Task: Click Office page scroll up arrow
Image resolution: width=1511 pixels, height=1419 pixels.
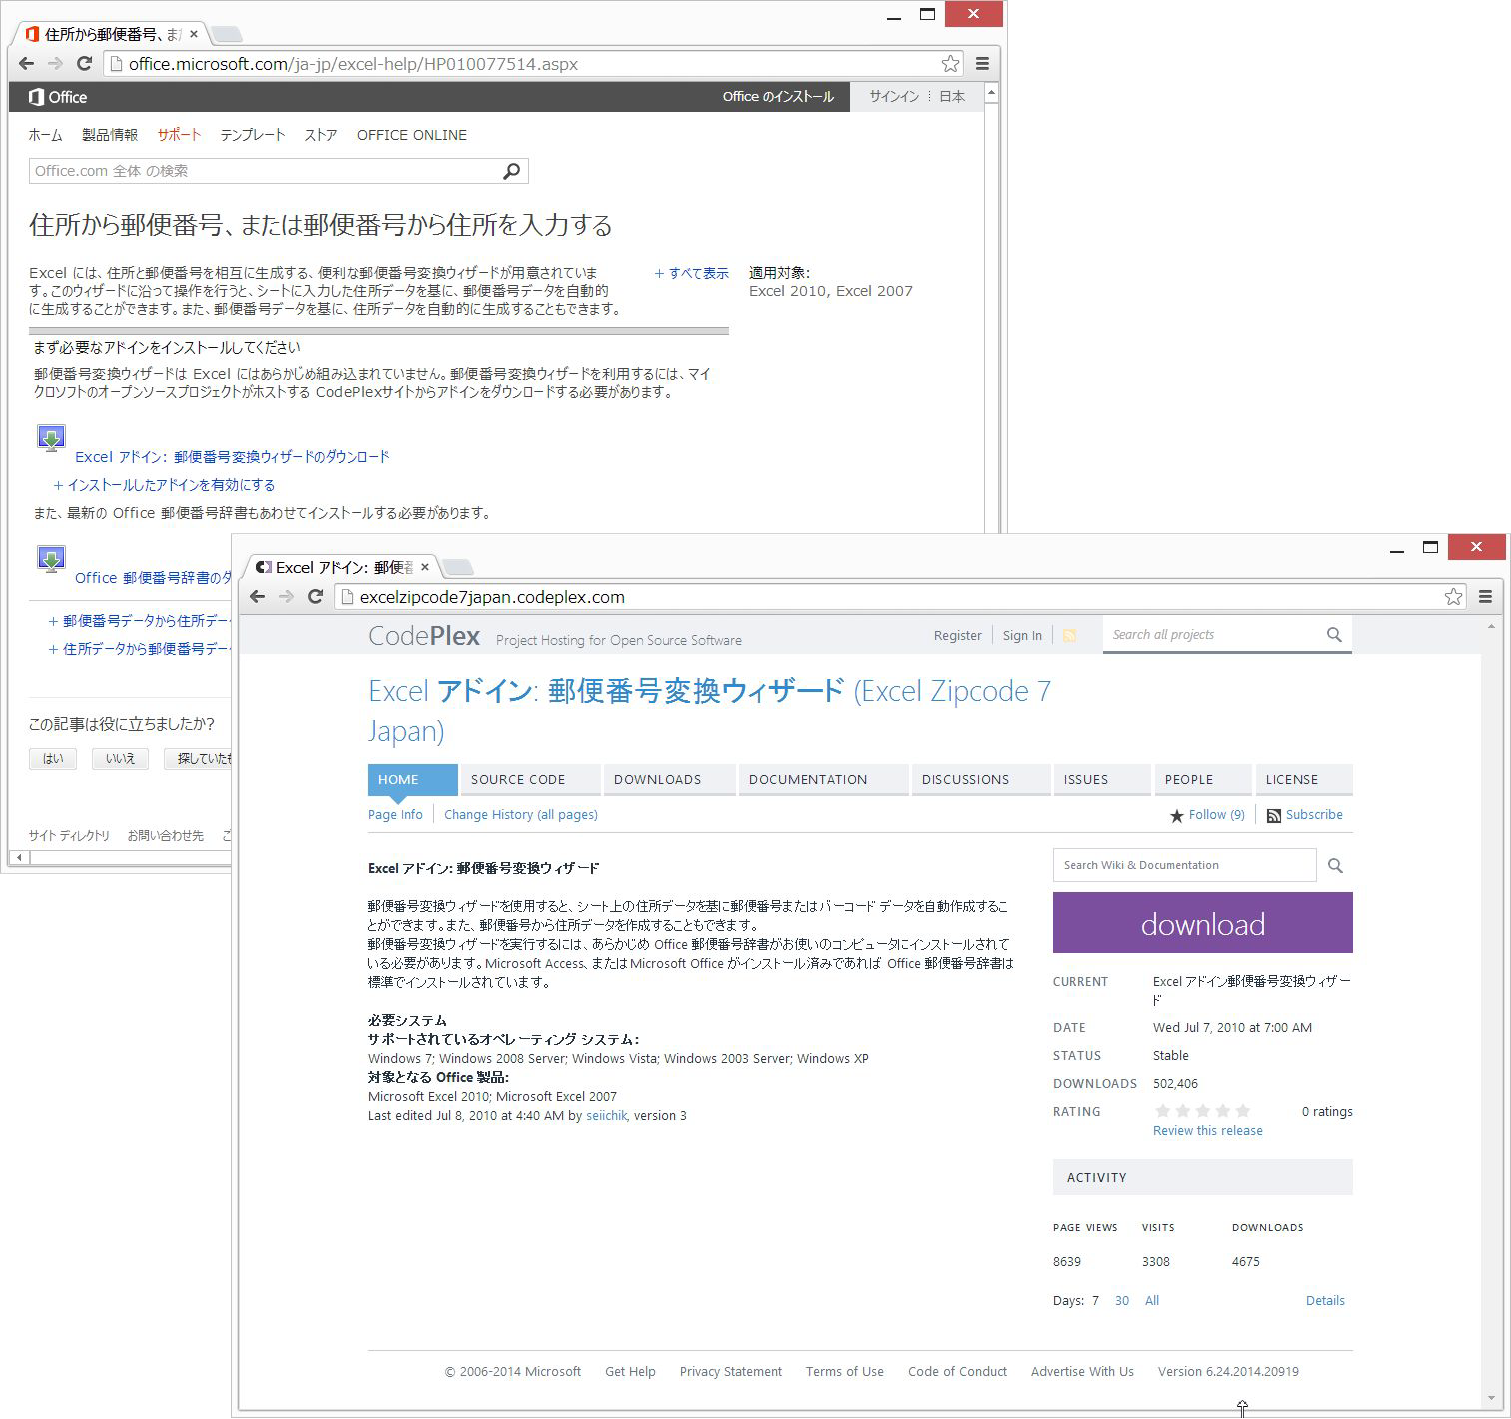Action: pos(991,93)
